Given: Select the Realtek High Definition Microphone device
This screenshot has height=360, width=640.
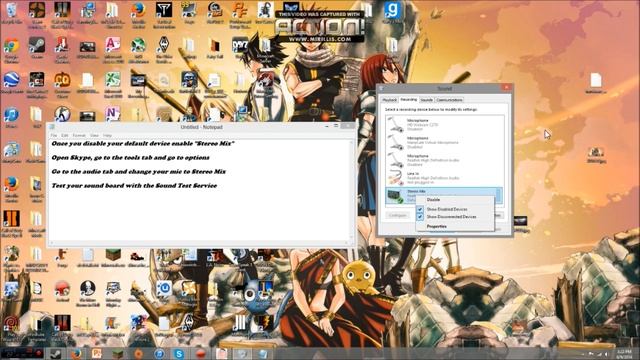Looking at the screenshot, I should pos(444,160).
